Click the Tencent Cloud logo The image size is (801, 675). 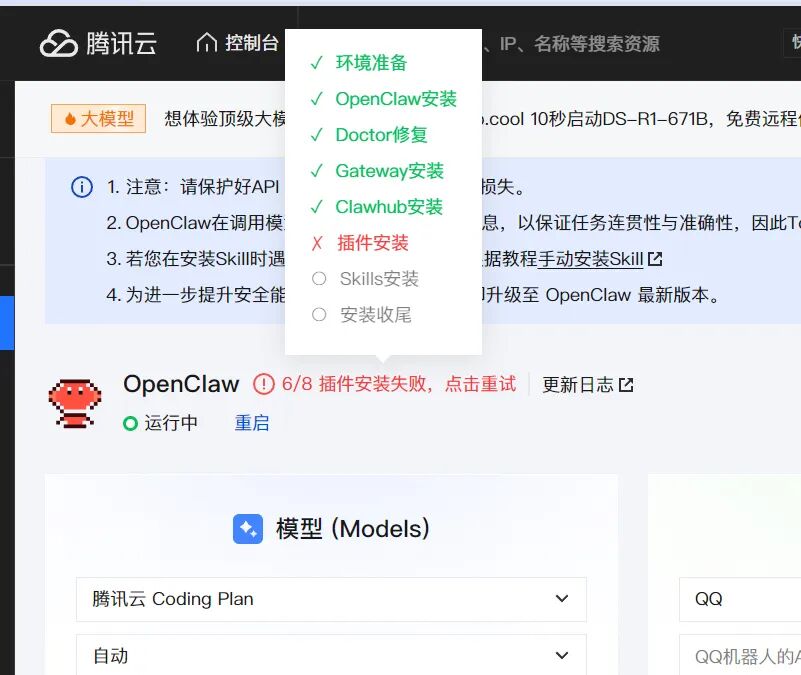tap(98, 43)
